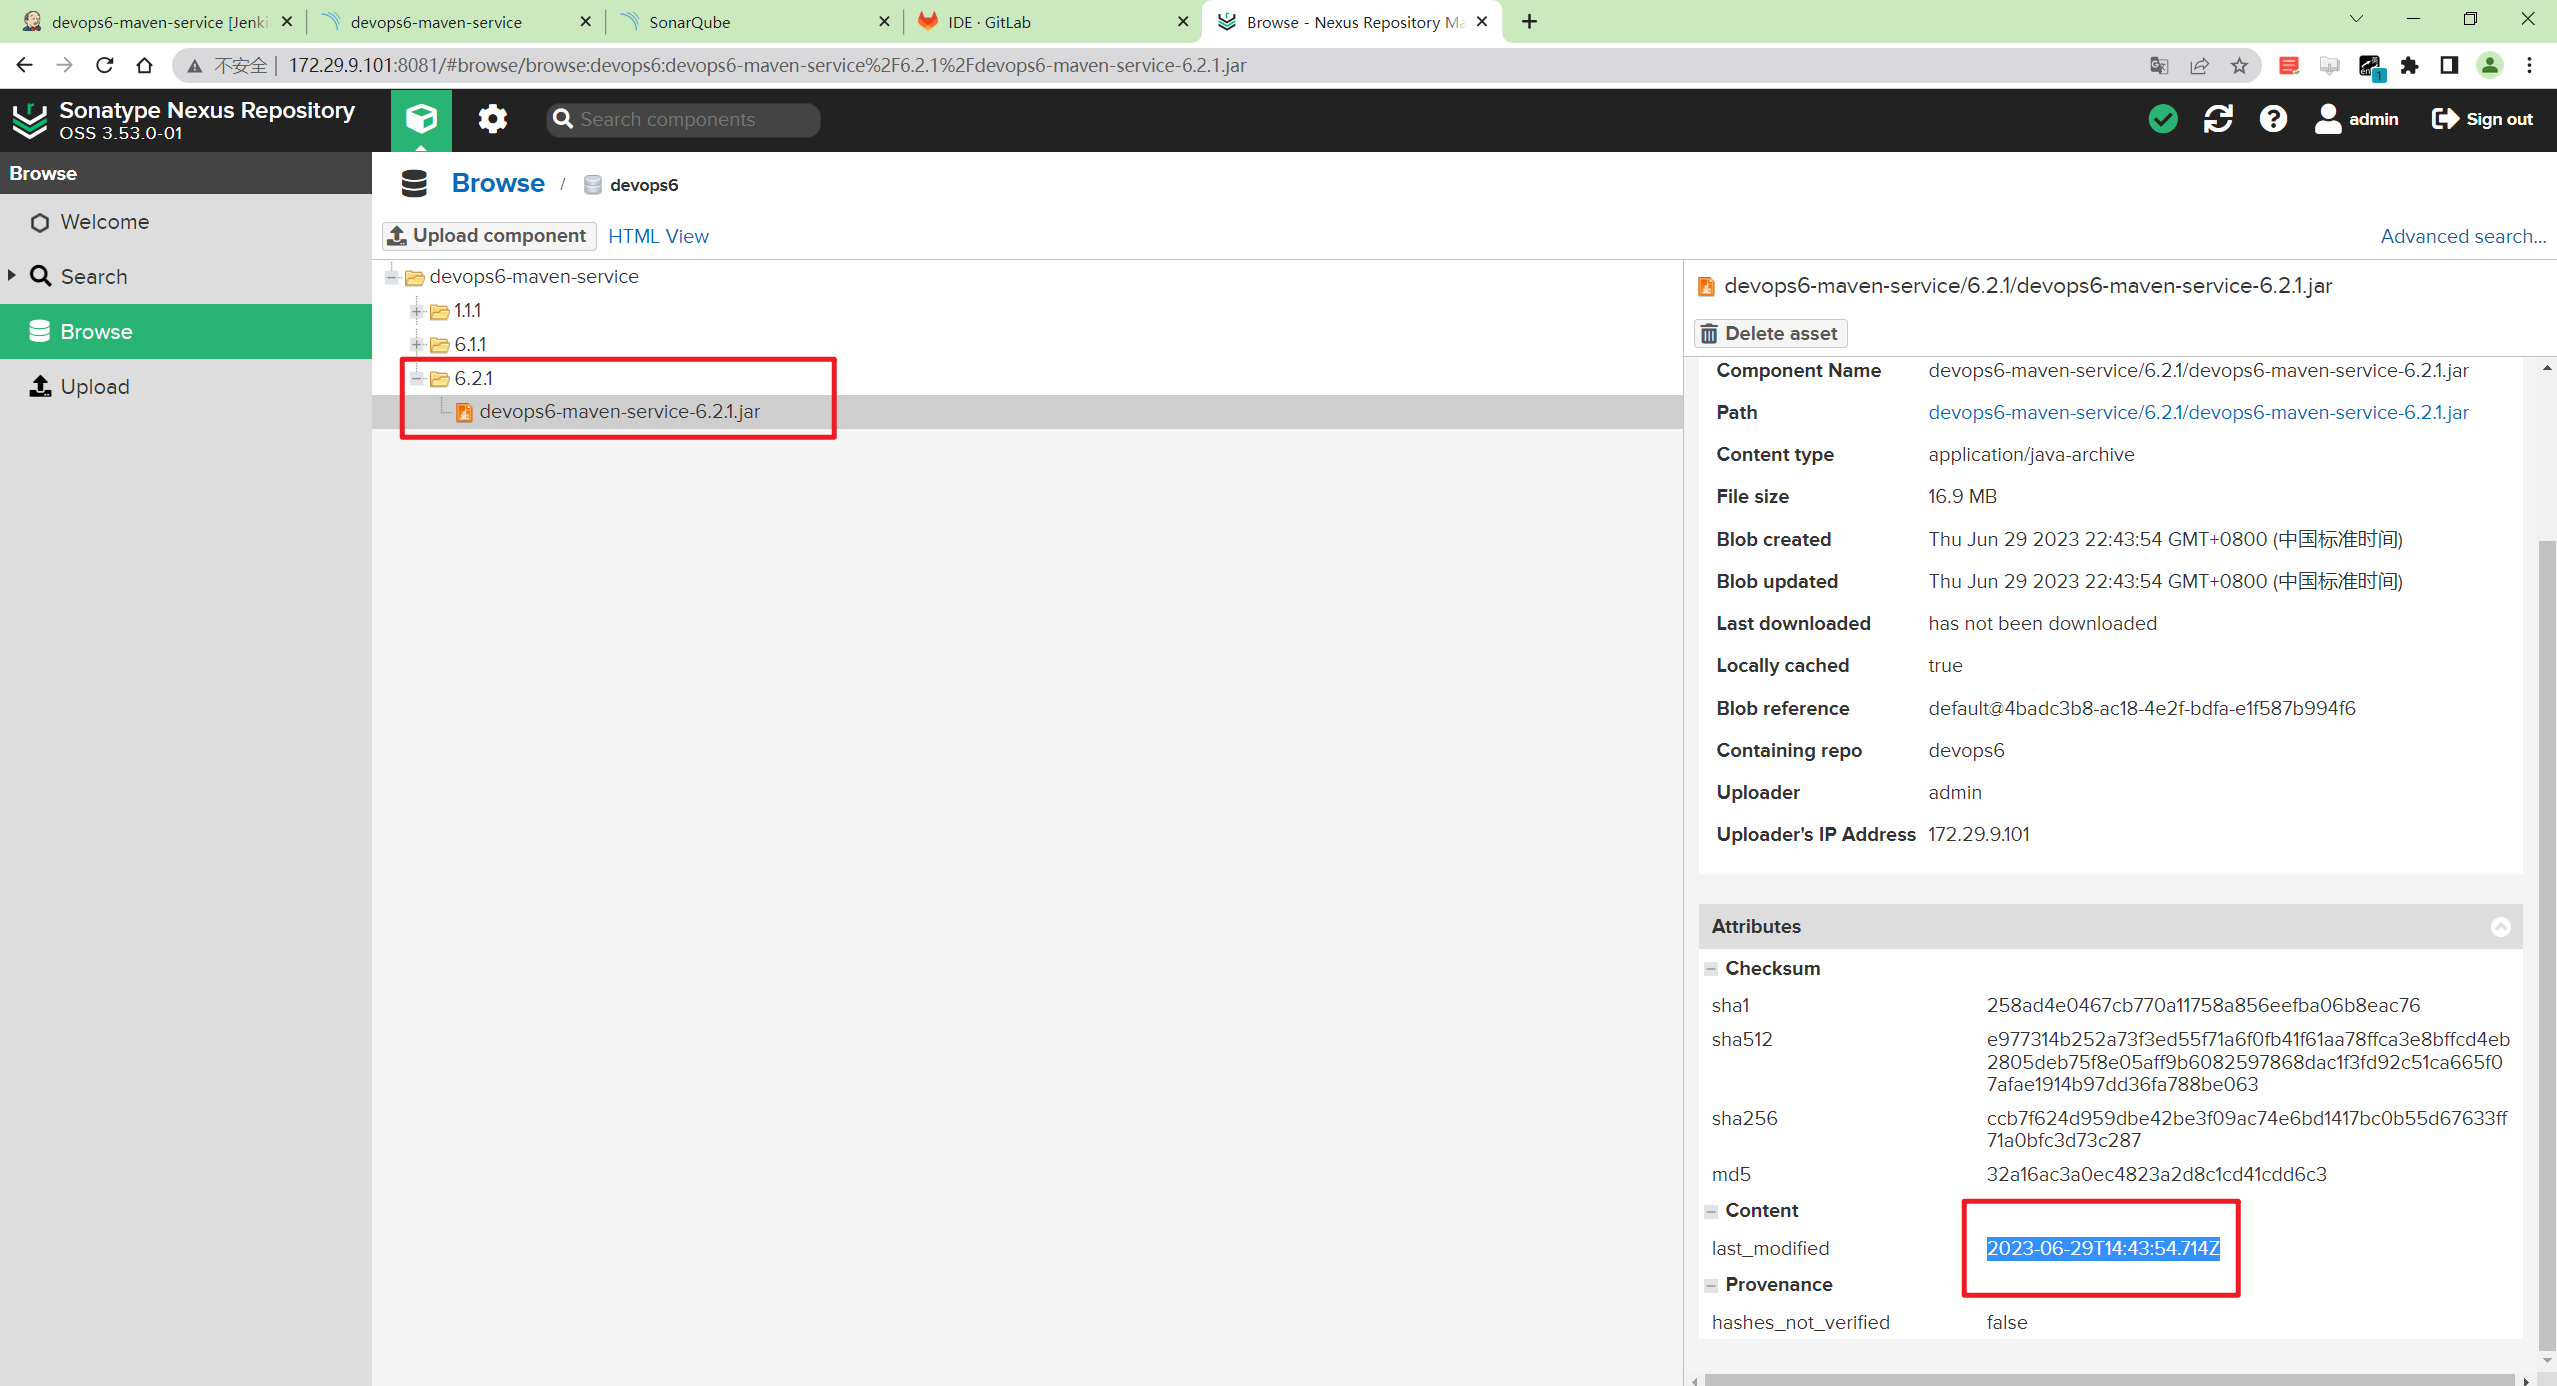Focus the Search components field
The image size is (2557, 1386).
click(x=684, y=119)
